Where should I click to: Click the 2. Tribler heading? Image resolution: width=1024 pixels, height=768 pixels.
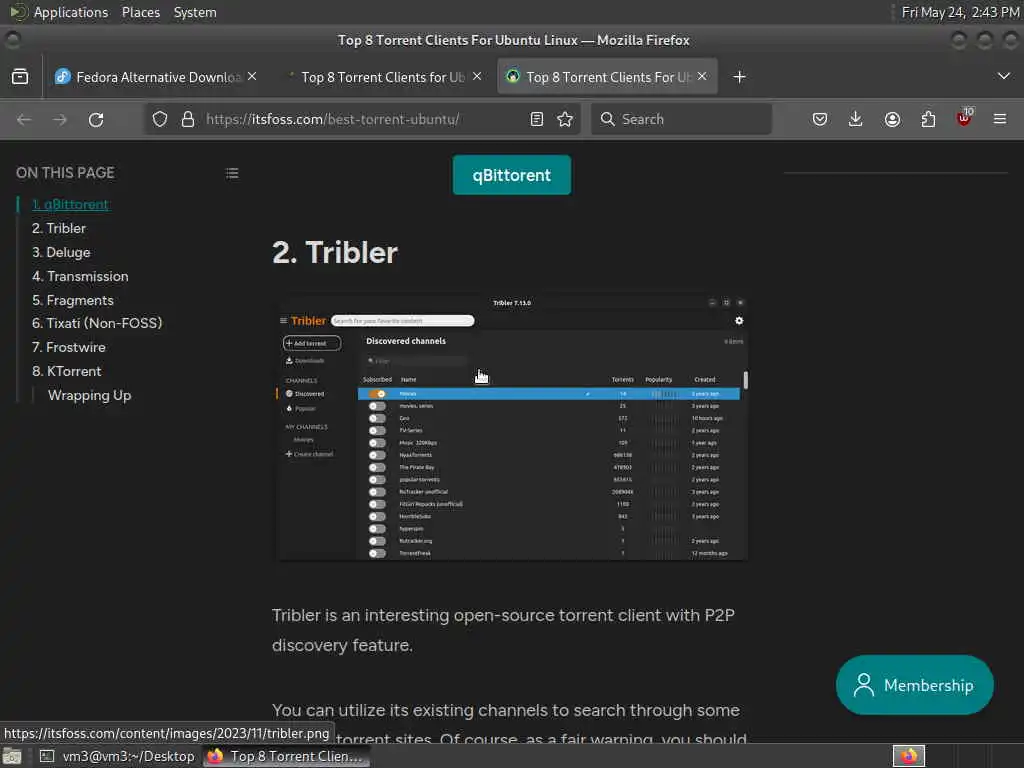click(335, 253)
